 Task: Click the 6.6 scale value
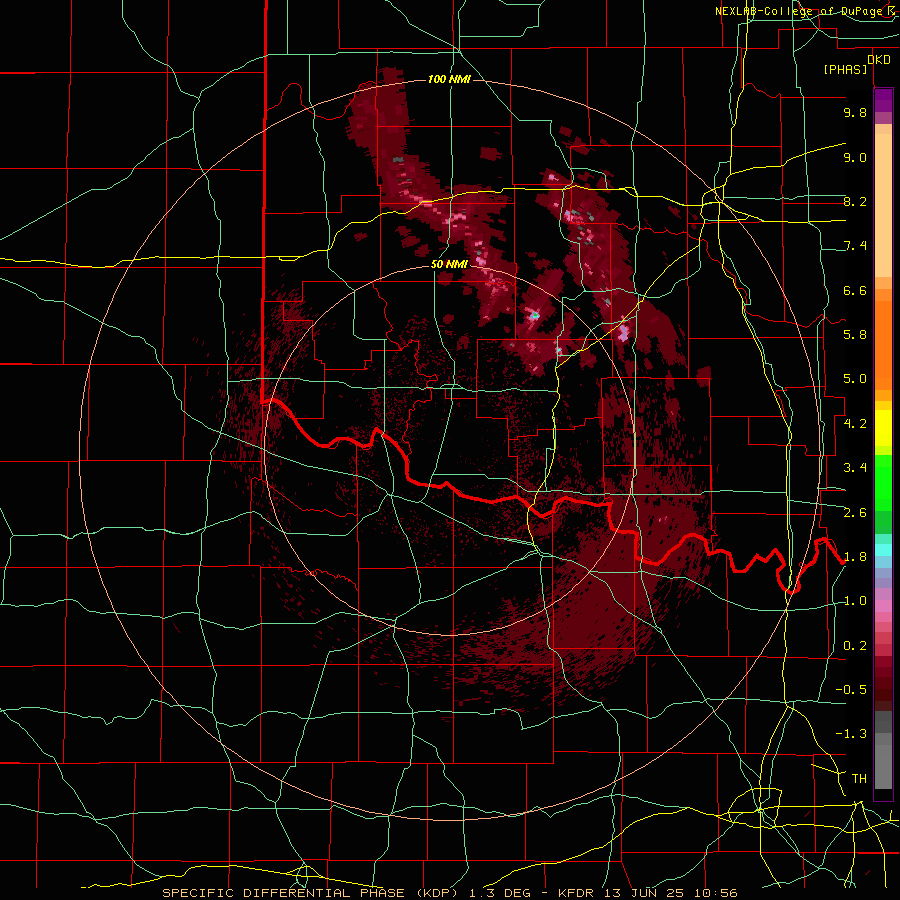[855, 290]
